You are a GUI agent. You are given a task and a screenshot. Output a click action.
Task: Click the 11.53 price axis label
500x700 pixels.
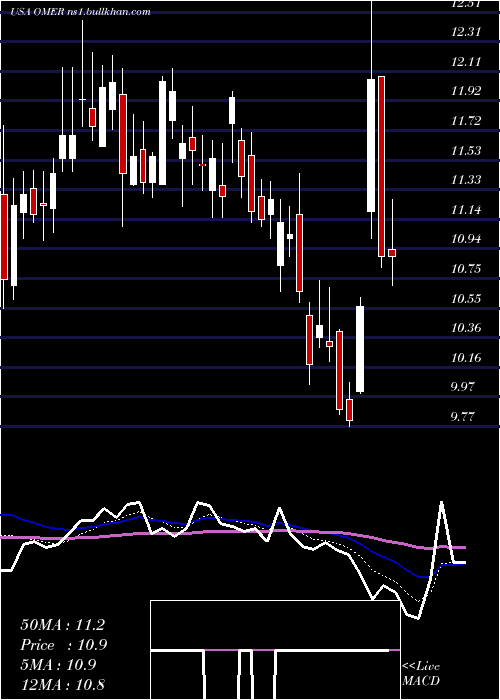(x=468, y=150)
